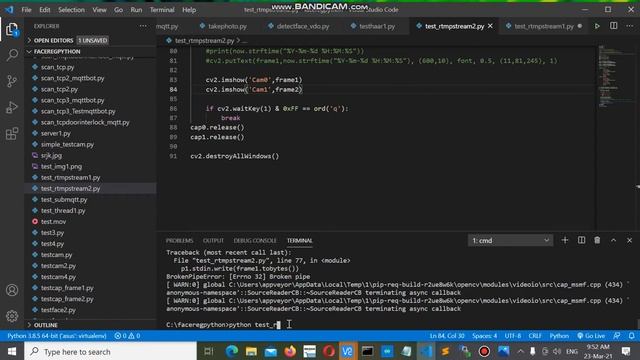Open simple_testcam.py in file explorer
The width and height of the screenshot is (640, 360).
click(x=67, y=144)
